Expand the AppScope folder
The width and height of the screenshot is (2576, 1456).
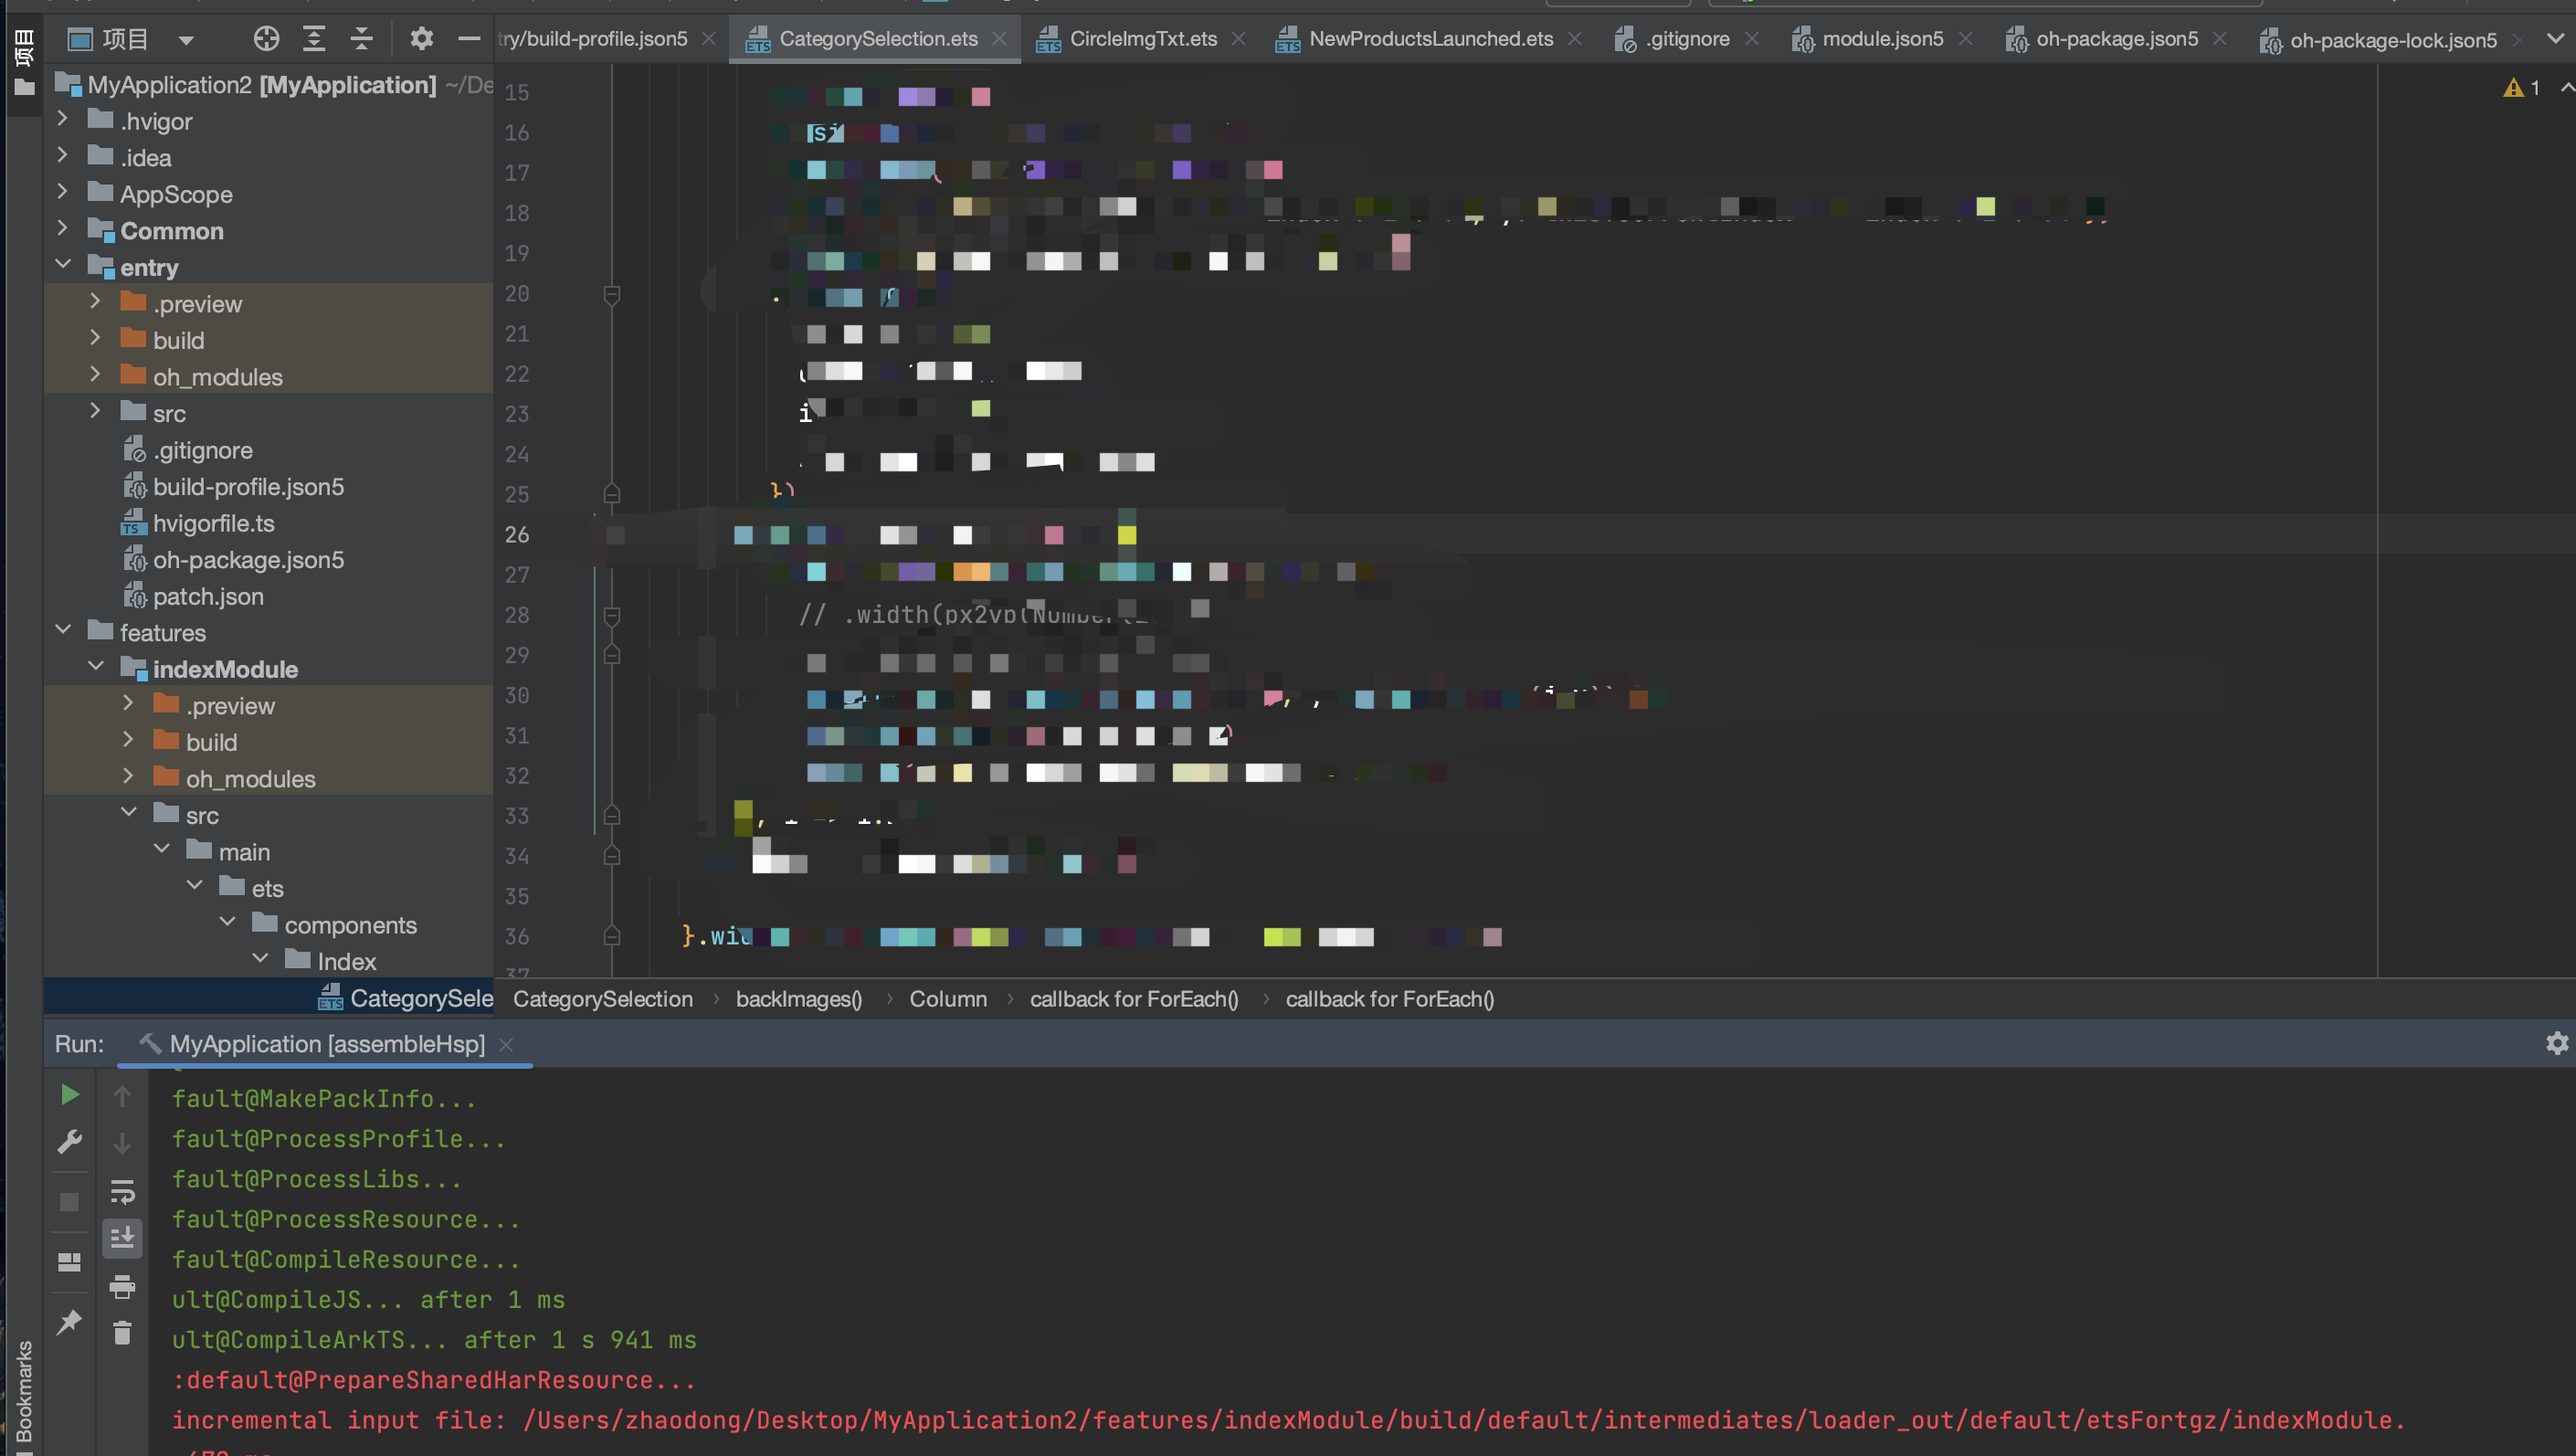[x=62, y=192]
